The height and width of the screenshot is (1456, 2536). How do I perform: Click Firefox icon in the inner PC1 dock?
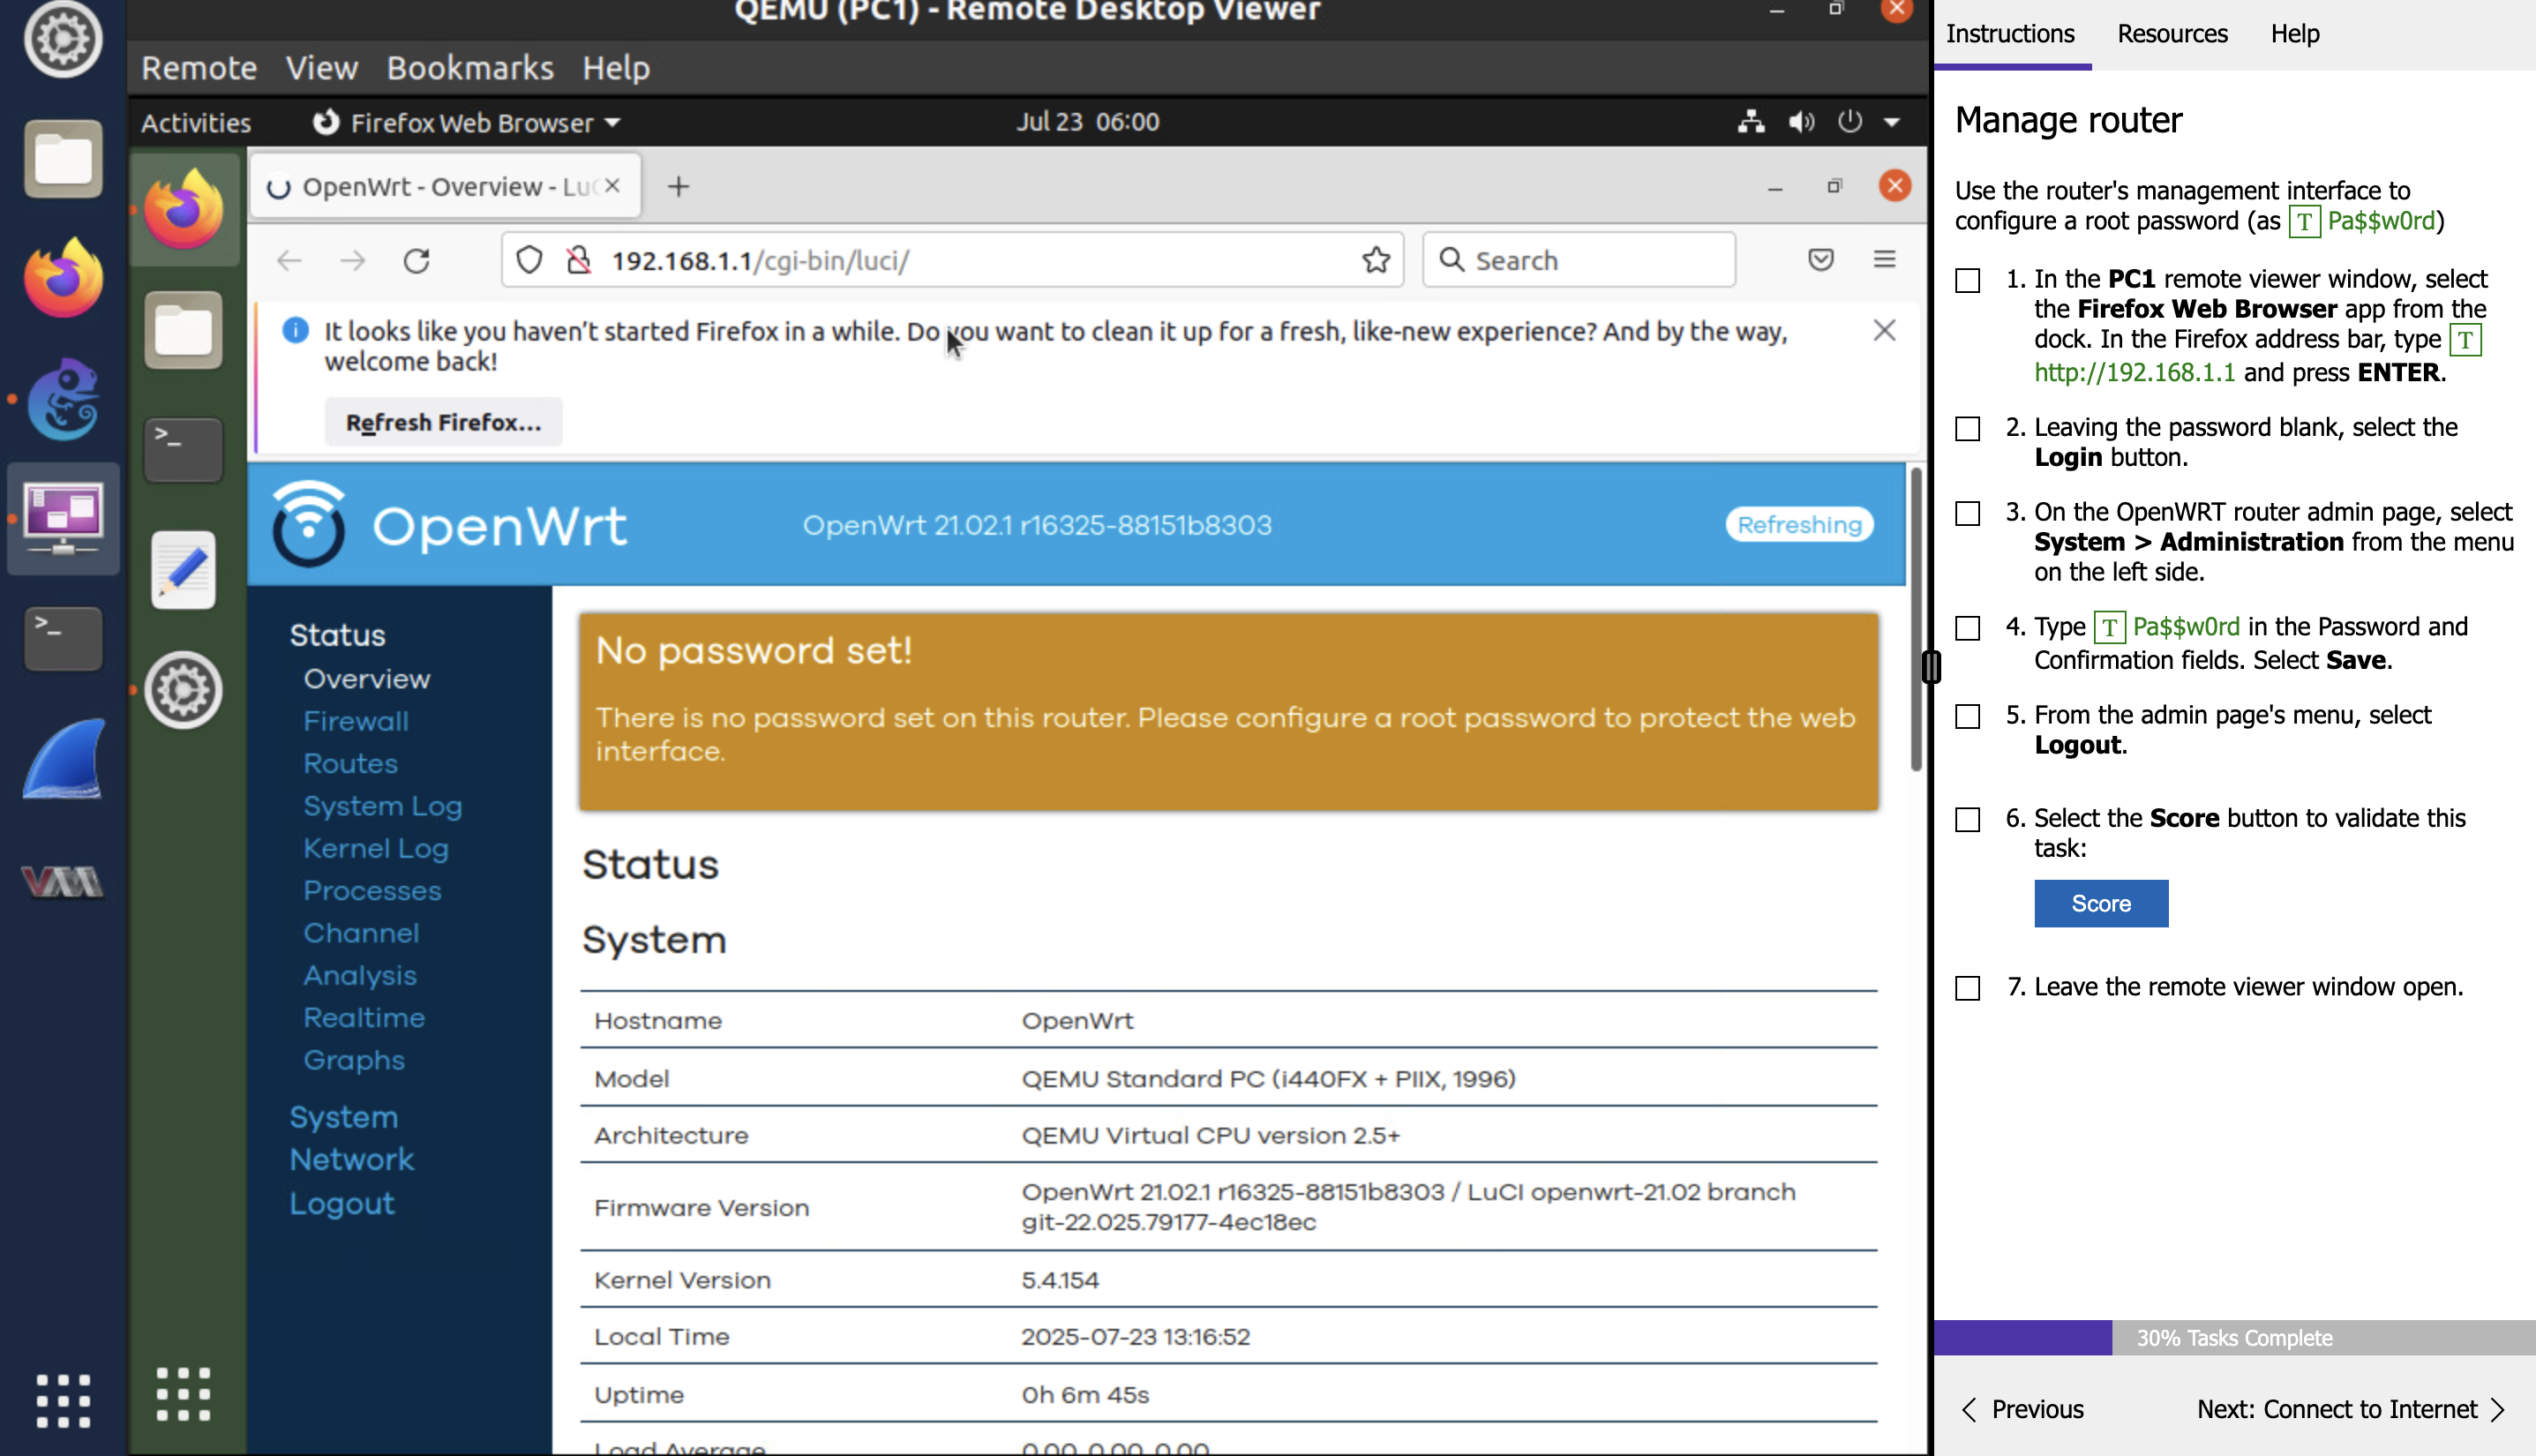tap(184, 209)
